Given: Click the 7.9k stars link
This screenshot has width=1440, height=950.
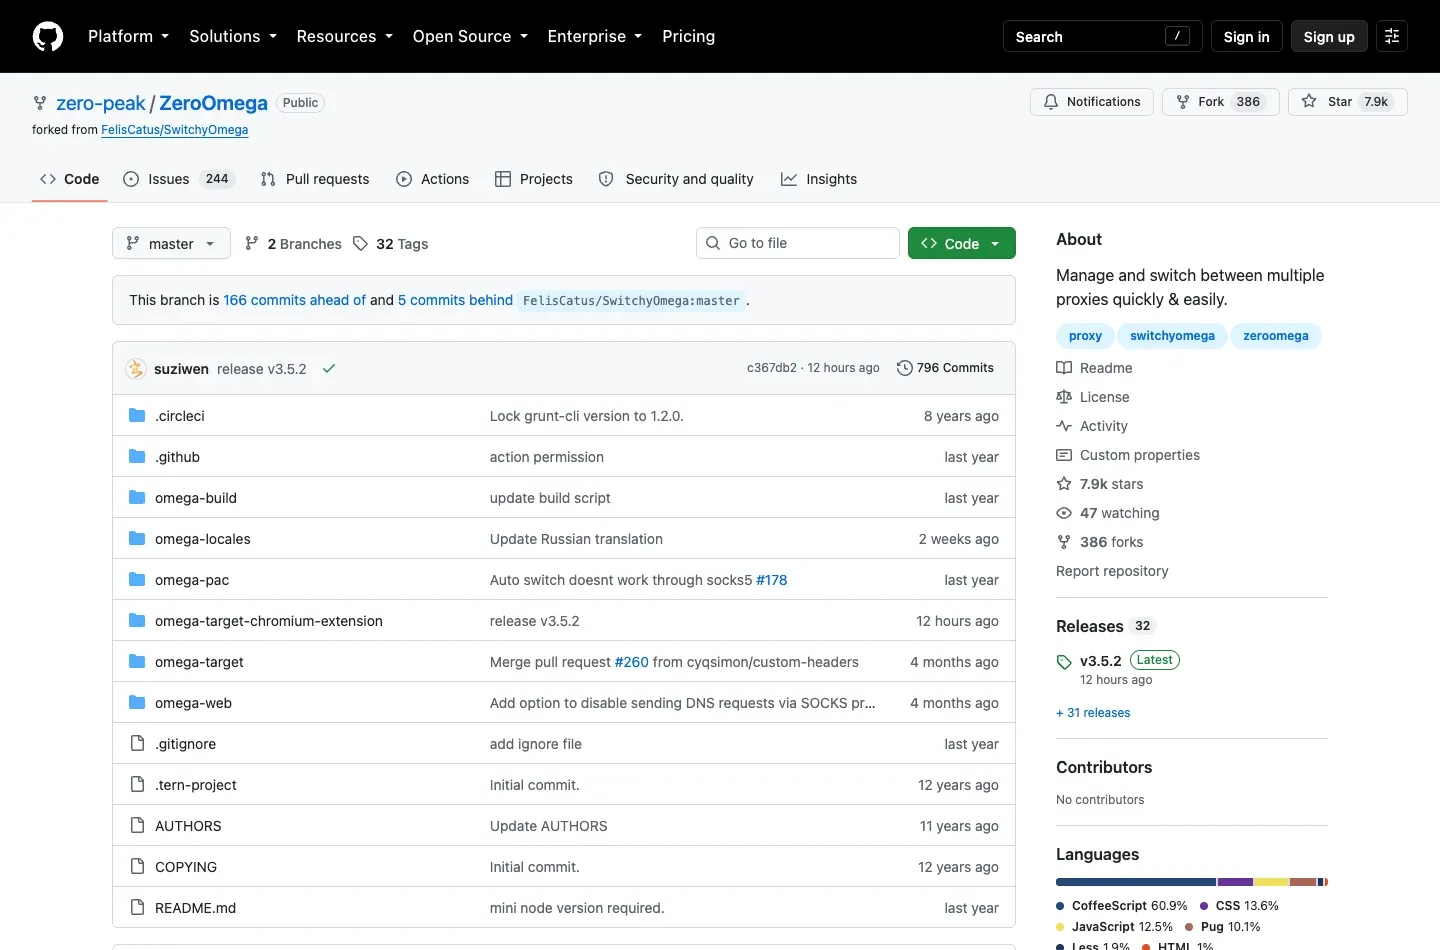Looking at the screenshot, I should tap(1100, 484).
